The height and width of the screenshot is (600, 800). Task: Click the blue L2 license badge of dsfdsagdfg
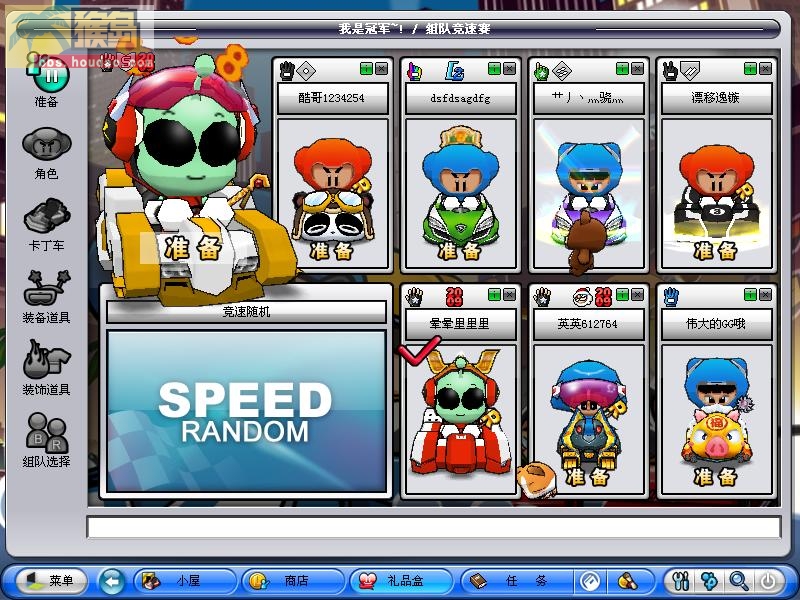pos(454,71)
